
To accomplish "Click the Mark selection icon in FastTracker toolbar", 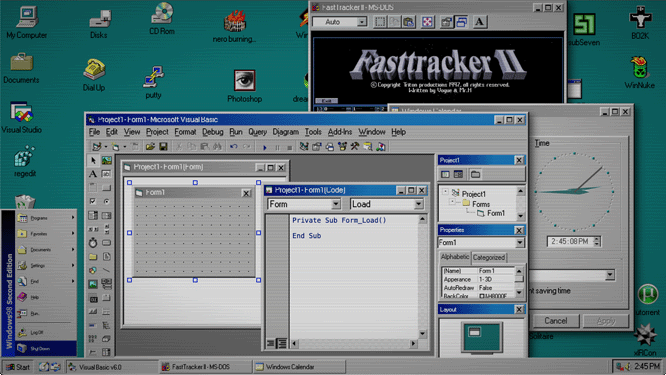I will point(380,22).
